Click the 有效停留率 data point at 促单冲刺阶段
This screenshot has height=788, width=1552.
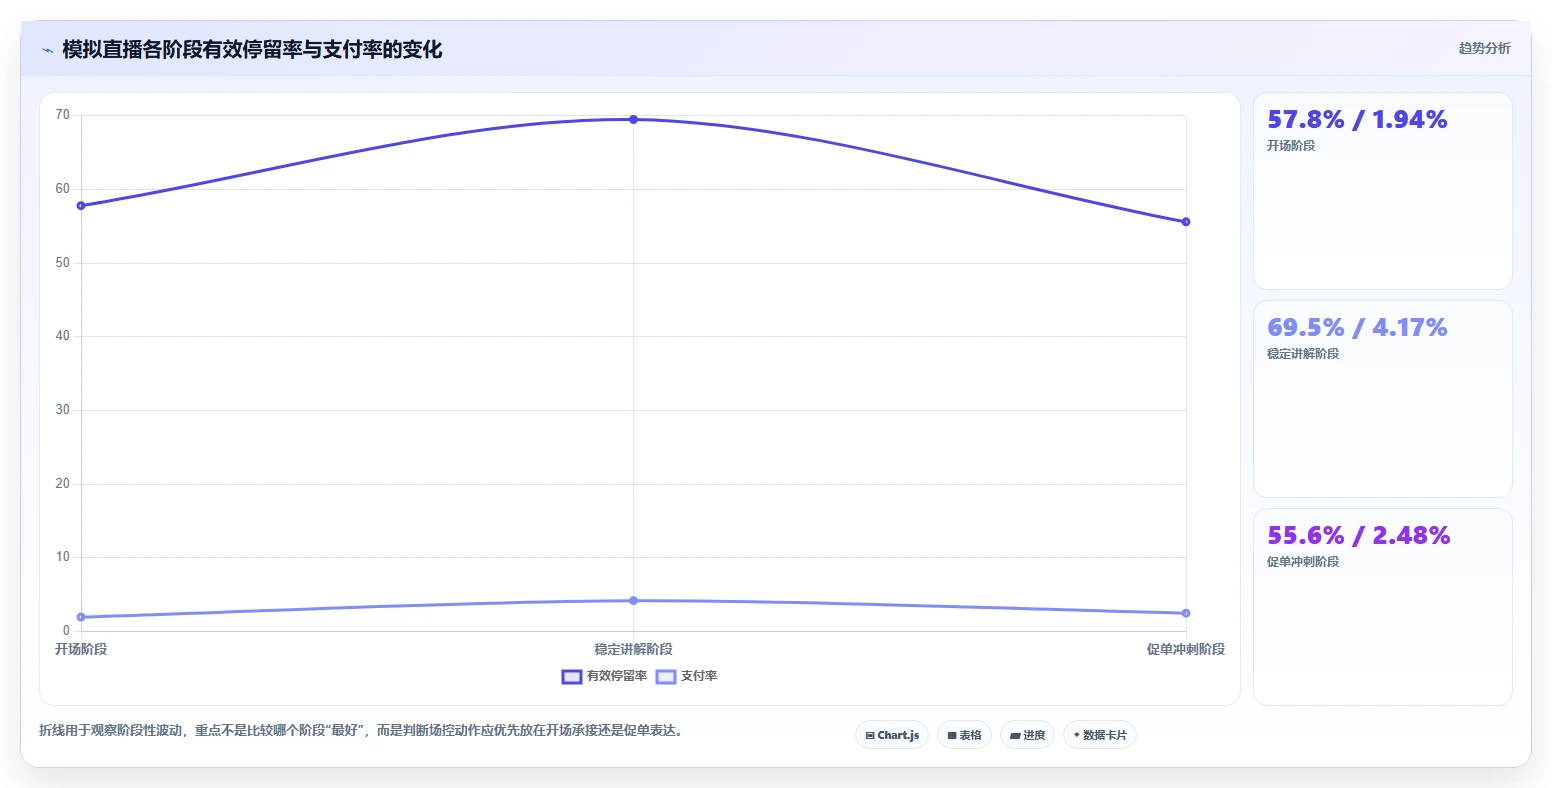pos(1186,222)
